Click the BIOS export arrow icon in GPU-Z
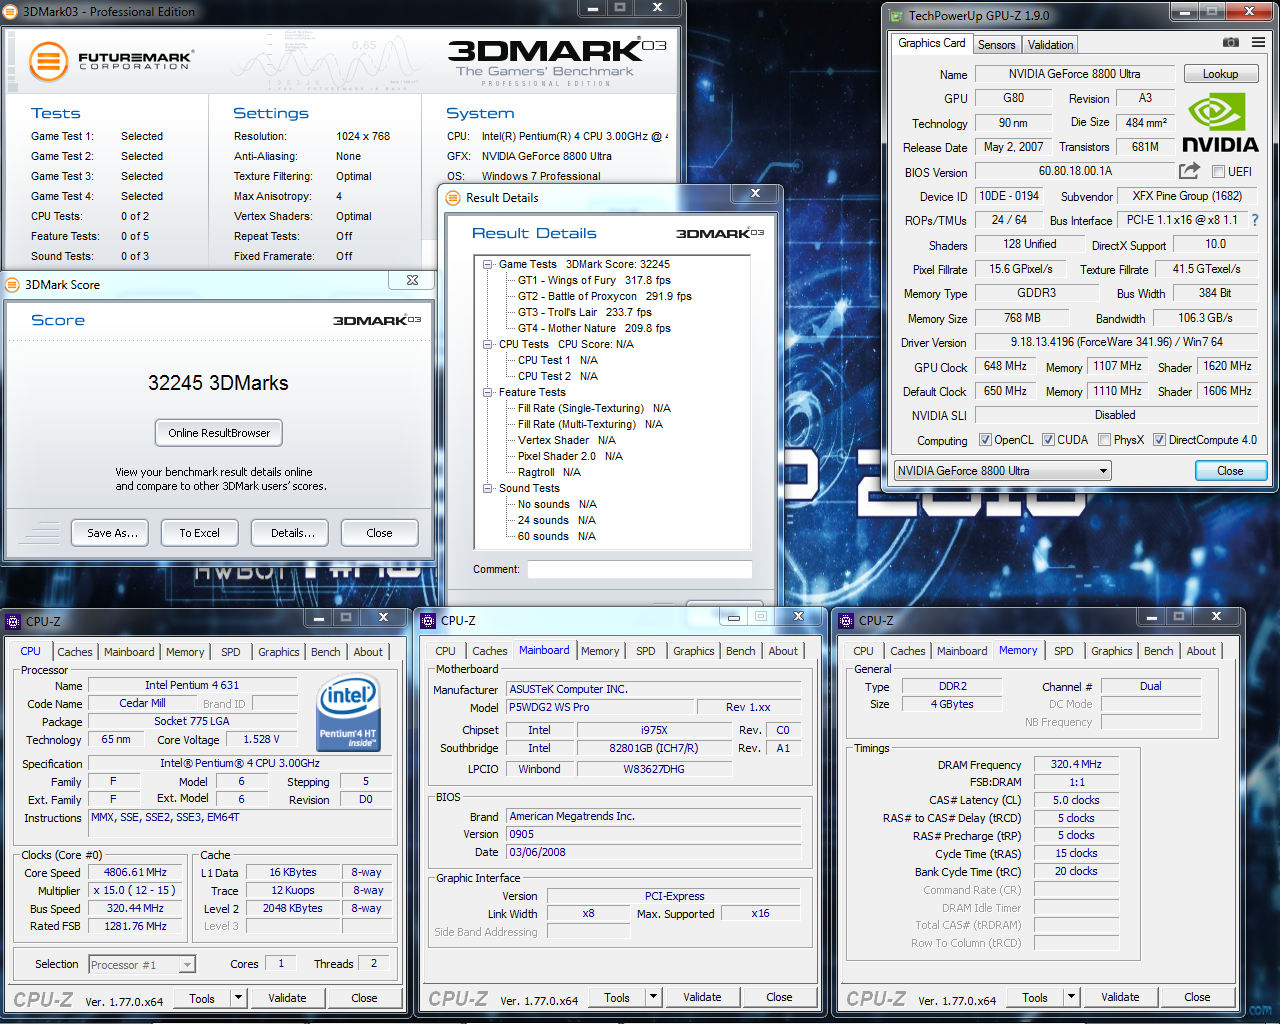Image resolution: width=1280 pixels, height=1024 pixels. coord(1189,171)
